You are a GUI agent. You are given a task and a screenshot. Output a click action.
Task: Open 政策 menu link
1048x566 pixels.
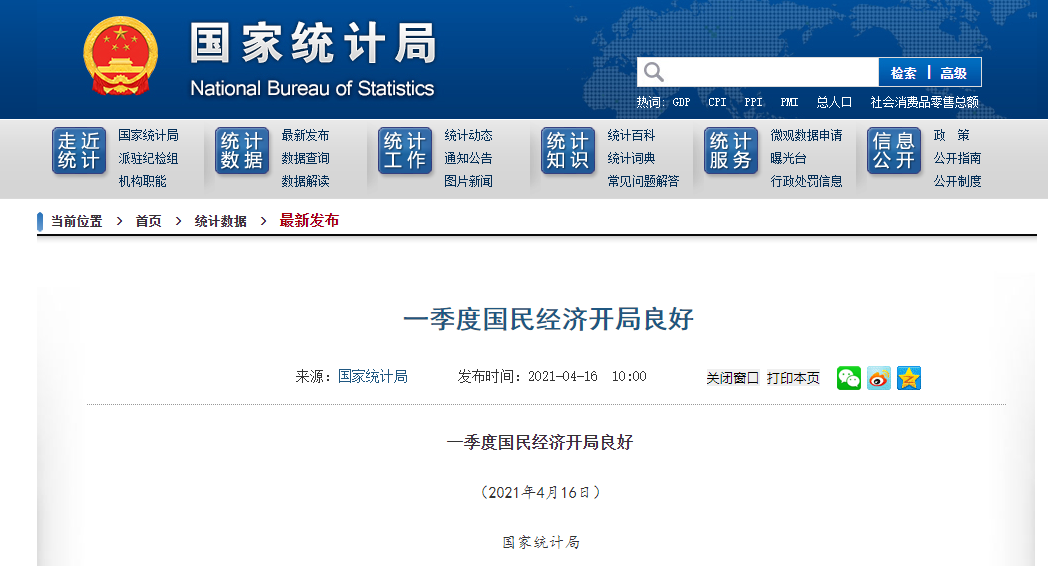pyautogui.click(x=952, y=135)
